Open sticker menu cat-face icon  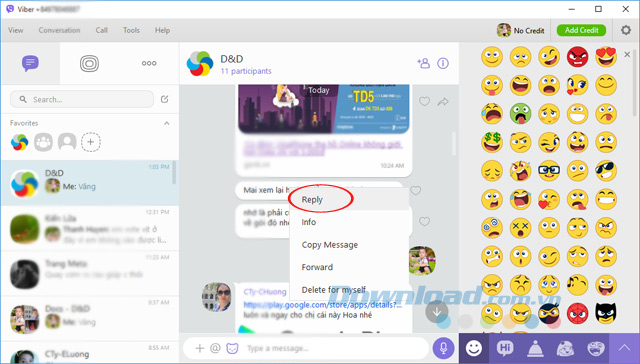click(232, 348)
